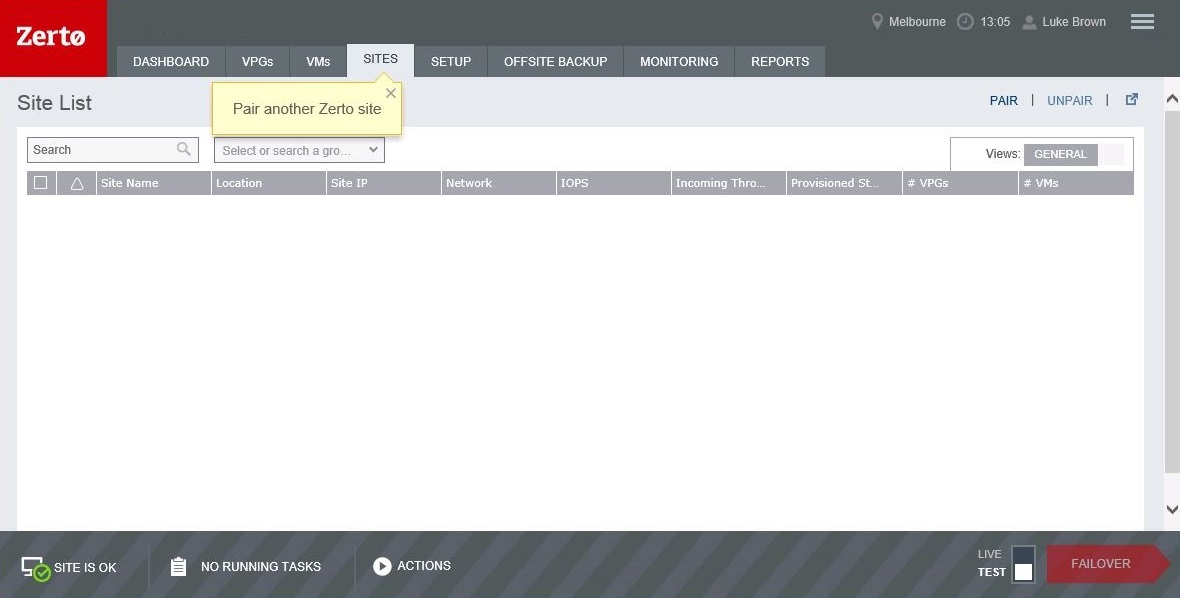The width and height of the screenshot is (1180, 598).
Task: Open the MONITORING tab
Action: click(x=679, y=62)
